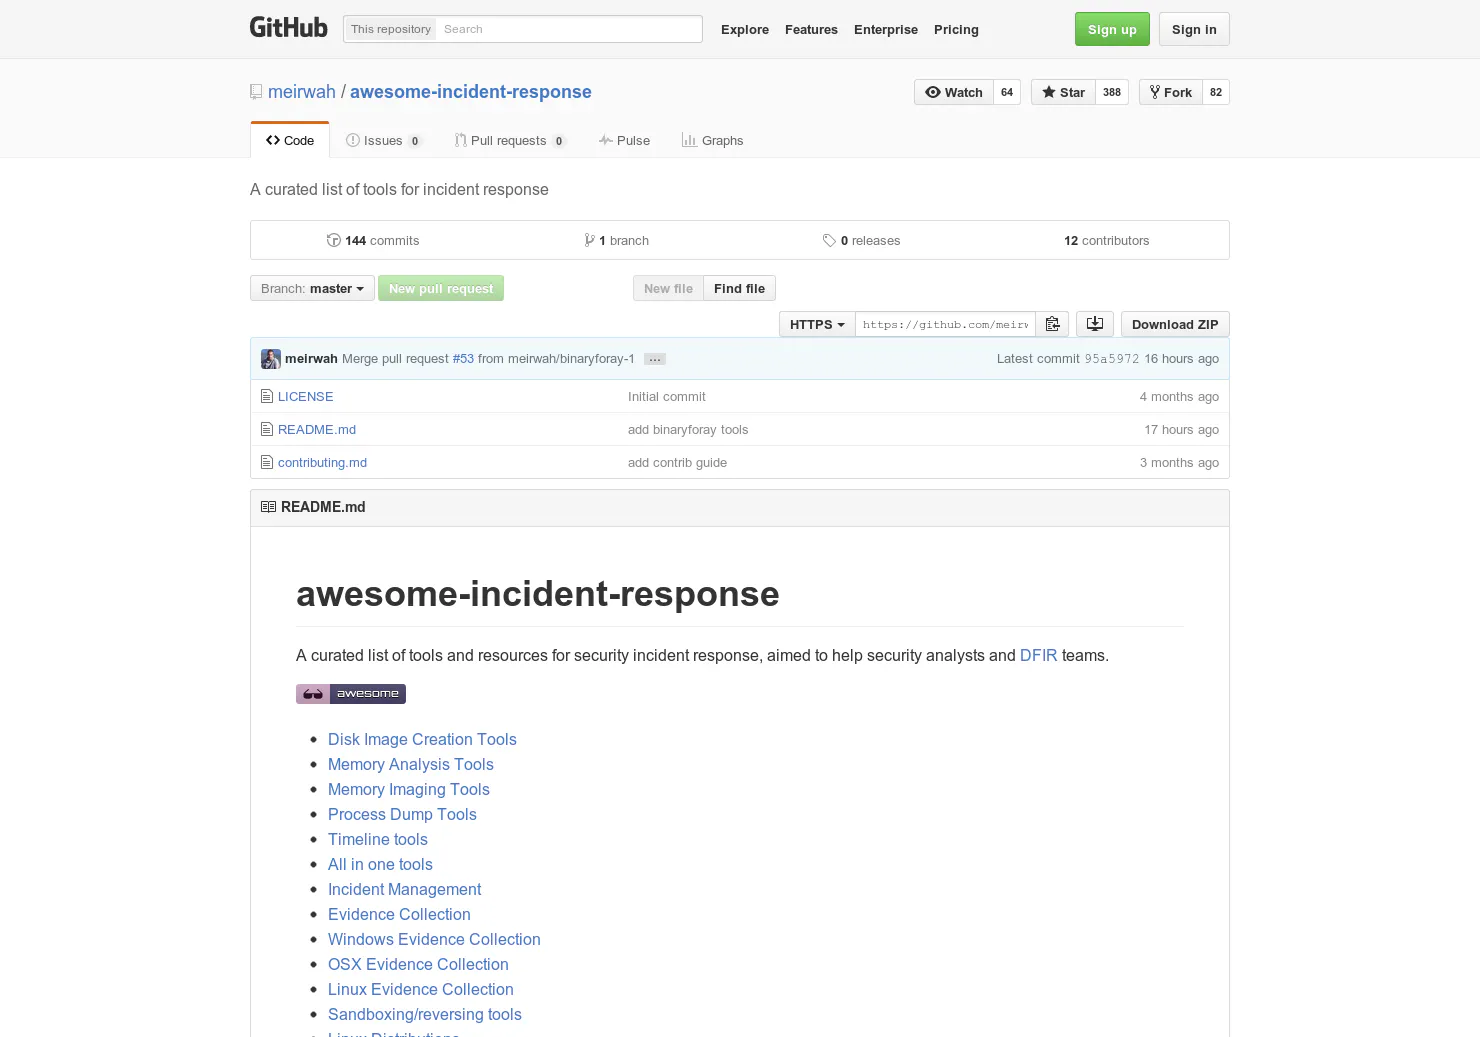The width and height of the screenshot is (1480, 1037).
Task: Watch this repository
Action: tap(954, 92)
